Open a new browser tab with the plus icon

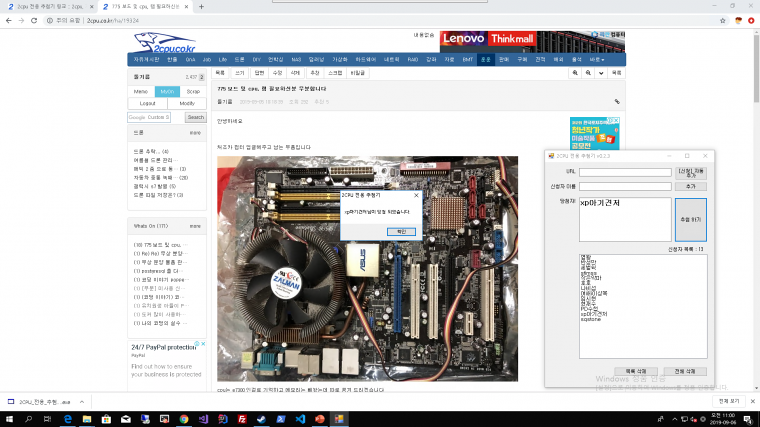tap(201, 7)
